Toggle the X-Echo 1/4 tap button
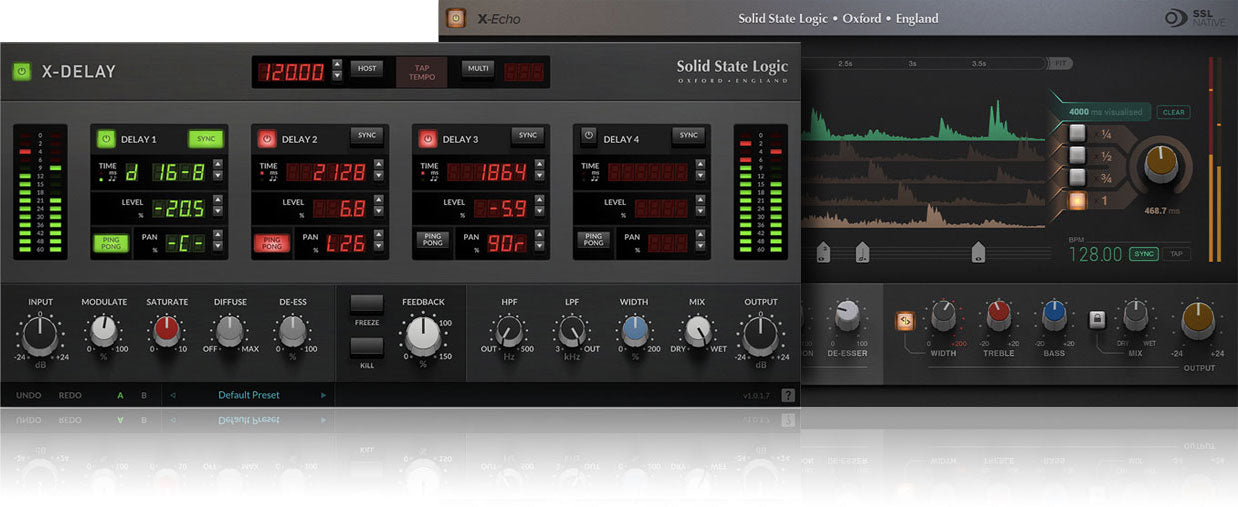The image size is (1238, 507). (1078, 133)
